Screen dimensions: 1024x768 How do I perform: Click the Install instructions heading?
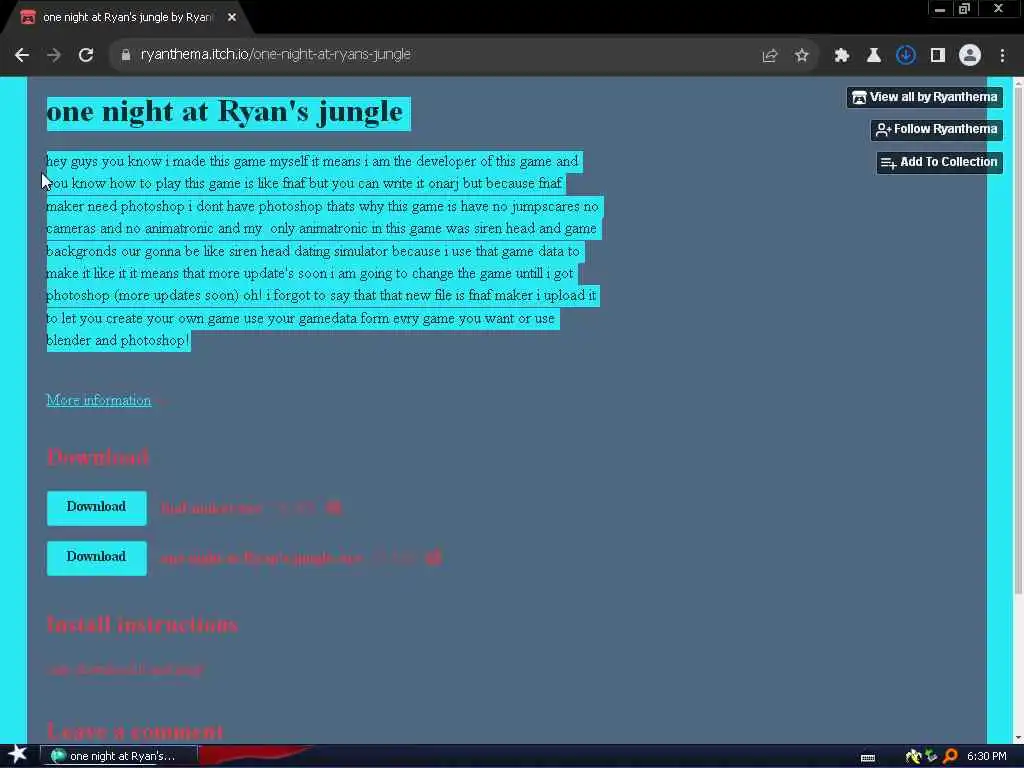(x=142, y=624)
